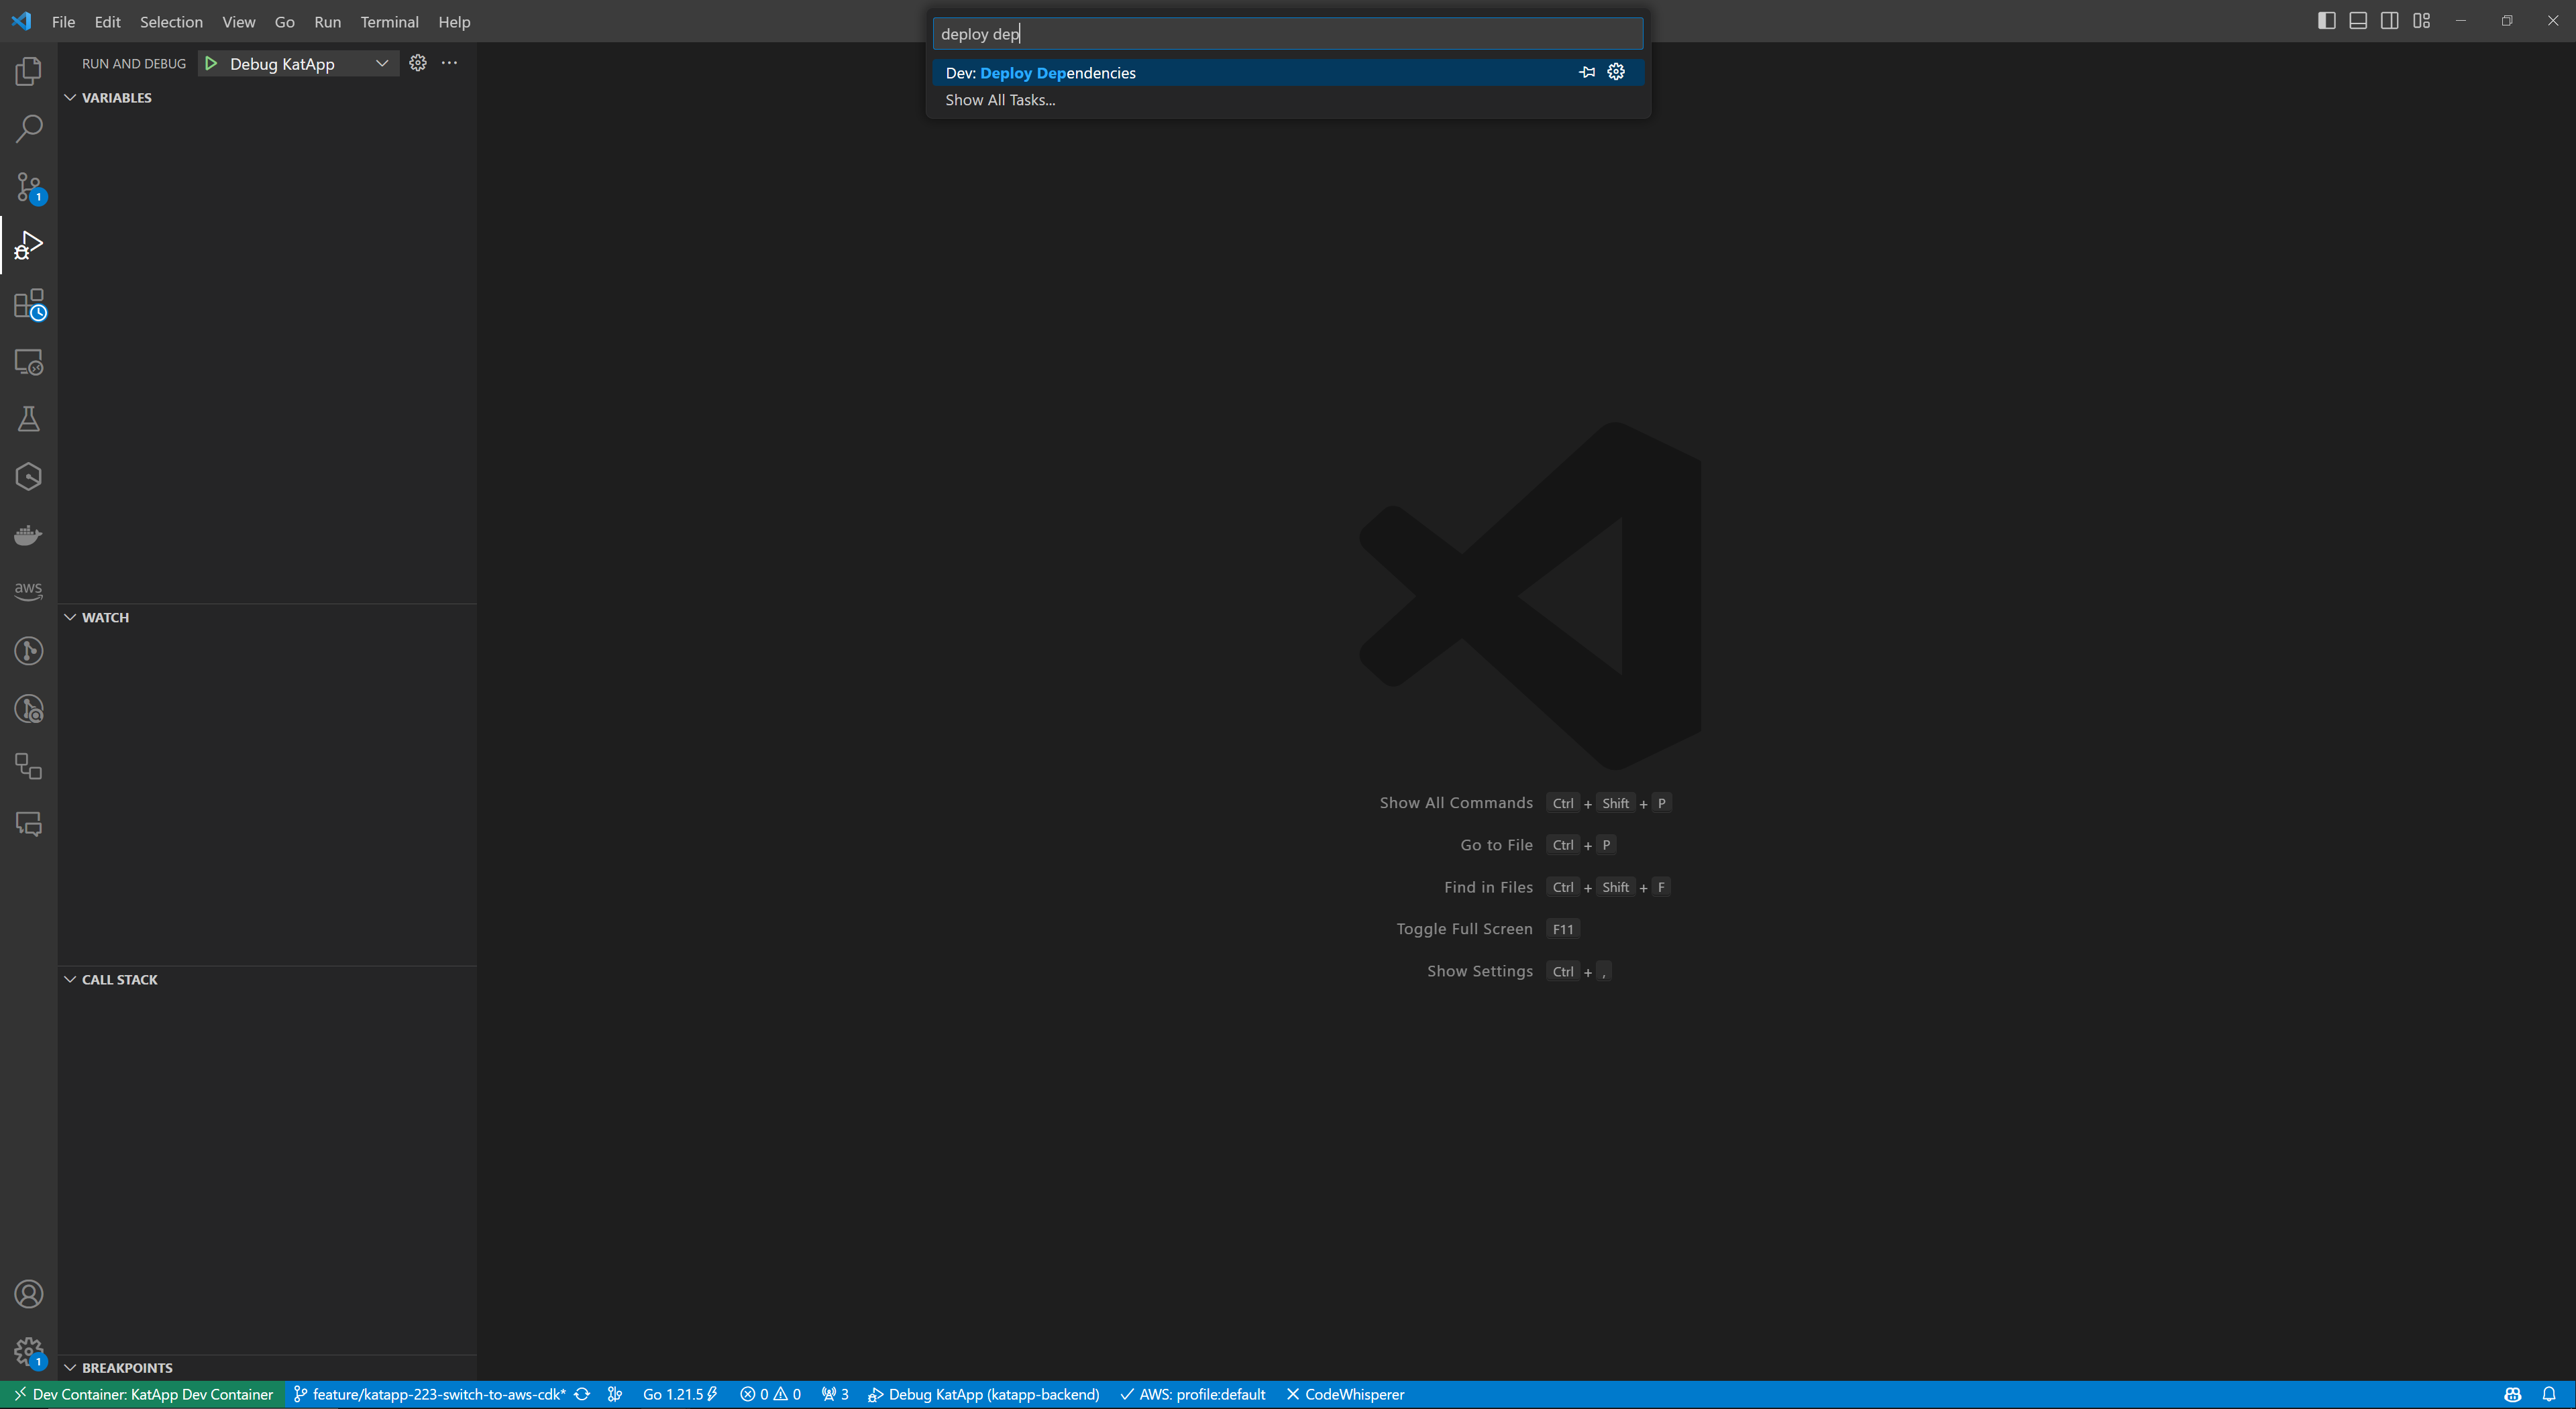
Task: Open the Help menu
Action: (x=454, y=21)
